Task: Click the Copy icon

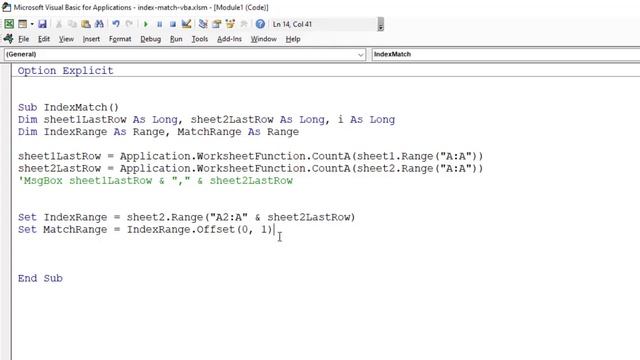Action: pyautogui.click(x=72, y=24)
